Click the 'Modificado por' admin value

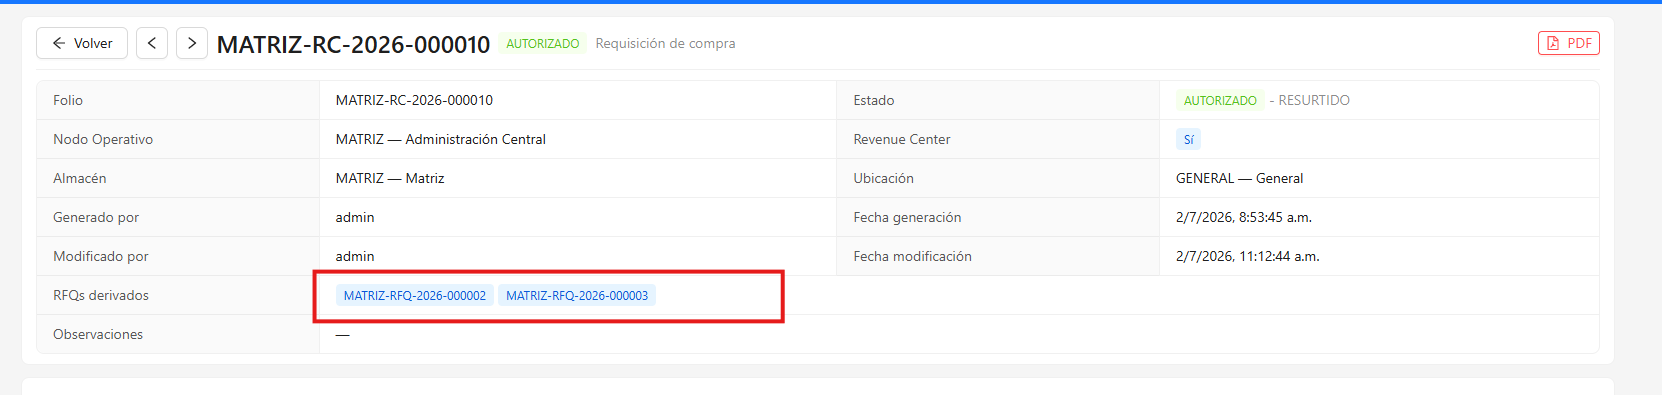(355, 256)
